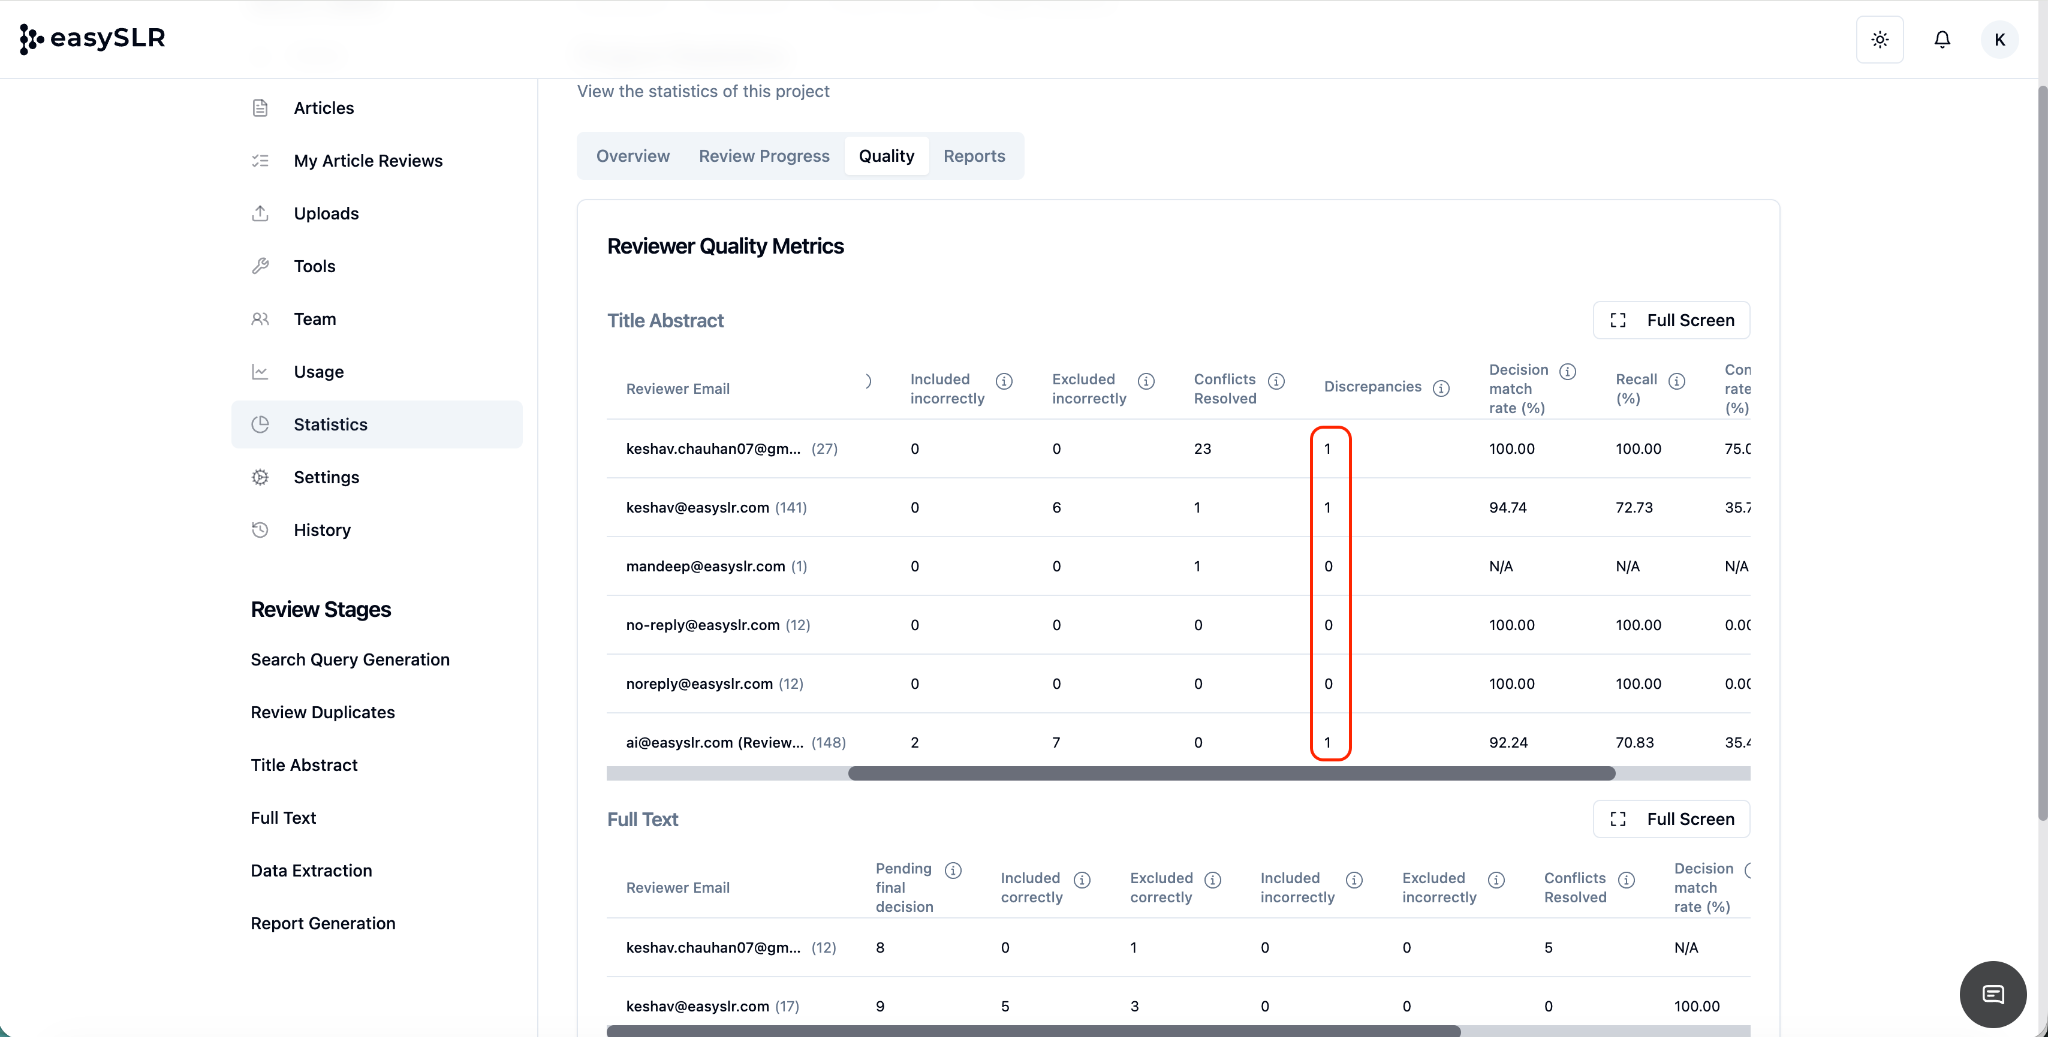
Task: Click info icon beside Included correctly
Action: pyautogui.click(x=1082, y=880)
